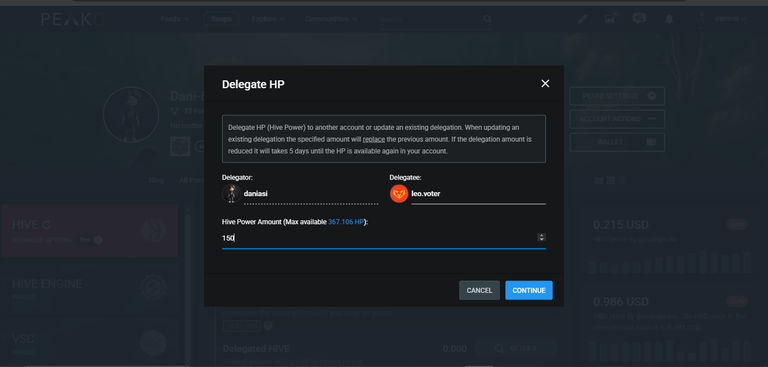The width and height of the screenshot is (768, 367).
Task: Expand the Explore dropdown menu
Action: [x=268, y=19]
